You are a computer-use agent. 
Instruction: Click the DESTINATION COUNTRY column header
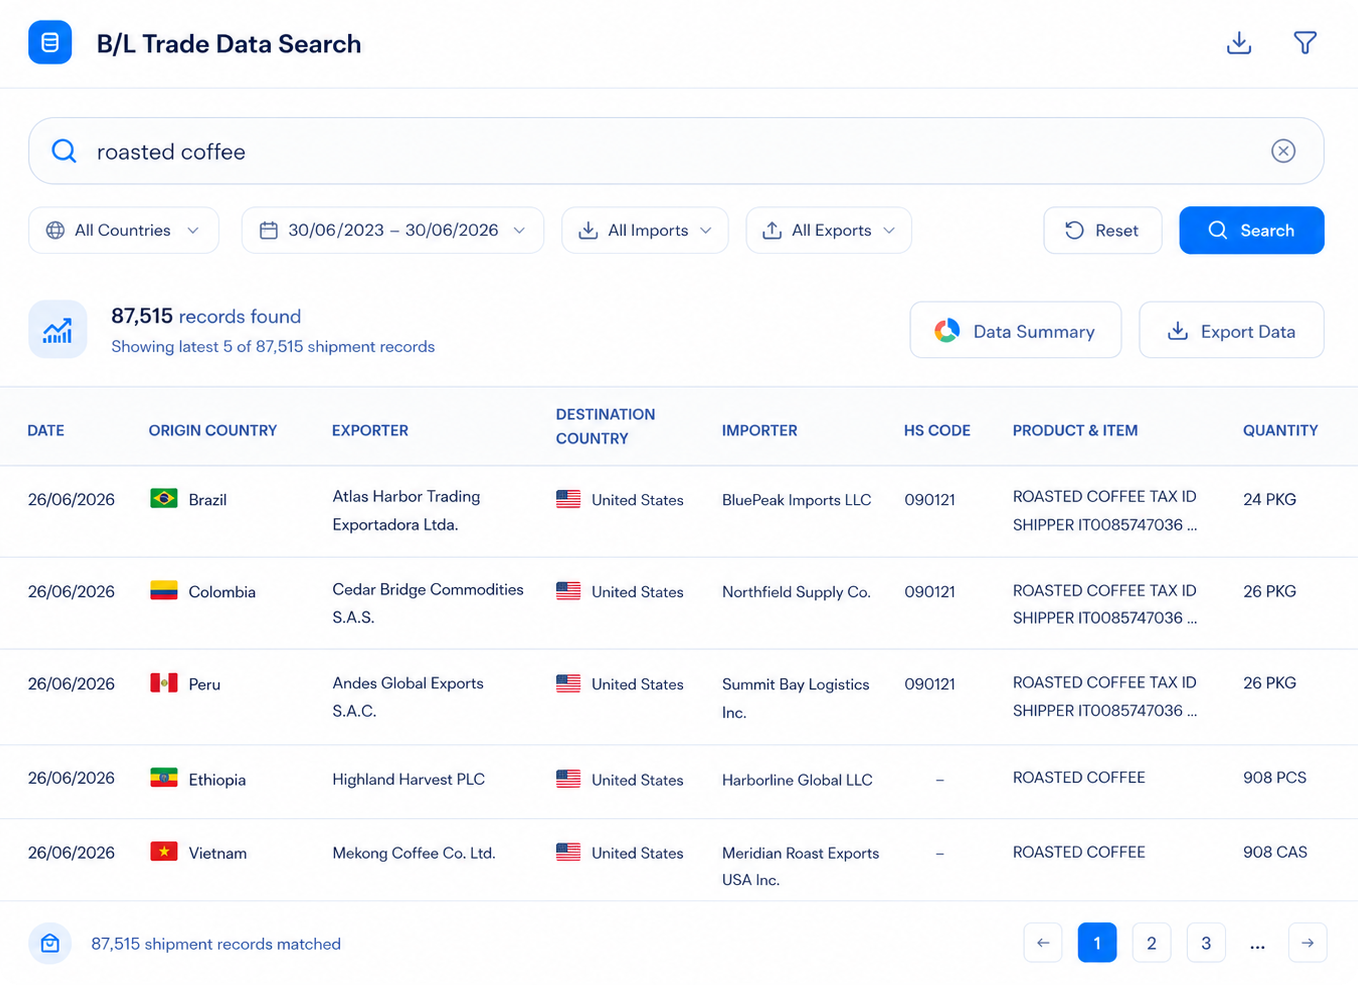click(x=605, y=426)
